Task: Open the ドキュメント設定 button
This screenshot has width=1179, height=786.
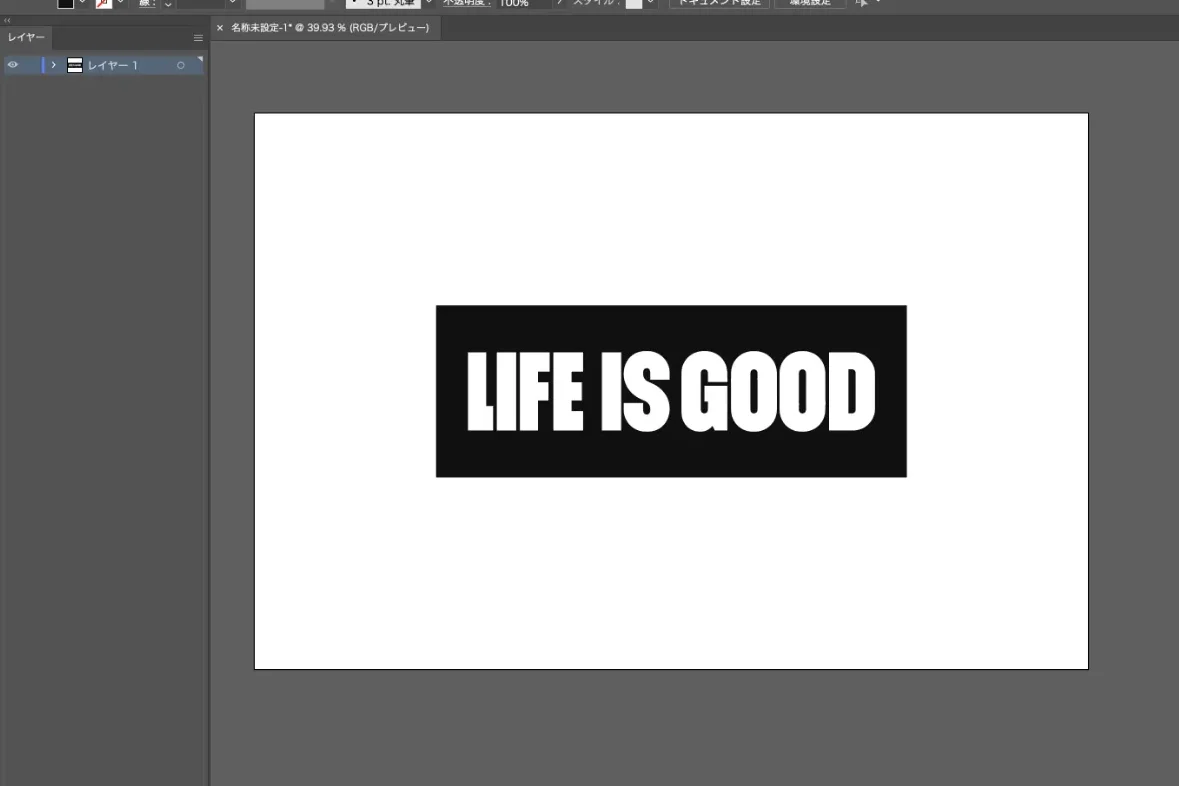Action: point(719,2)
